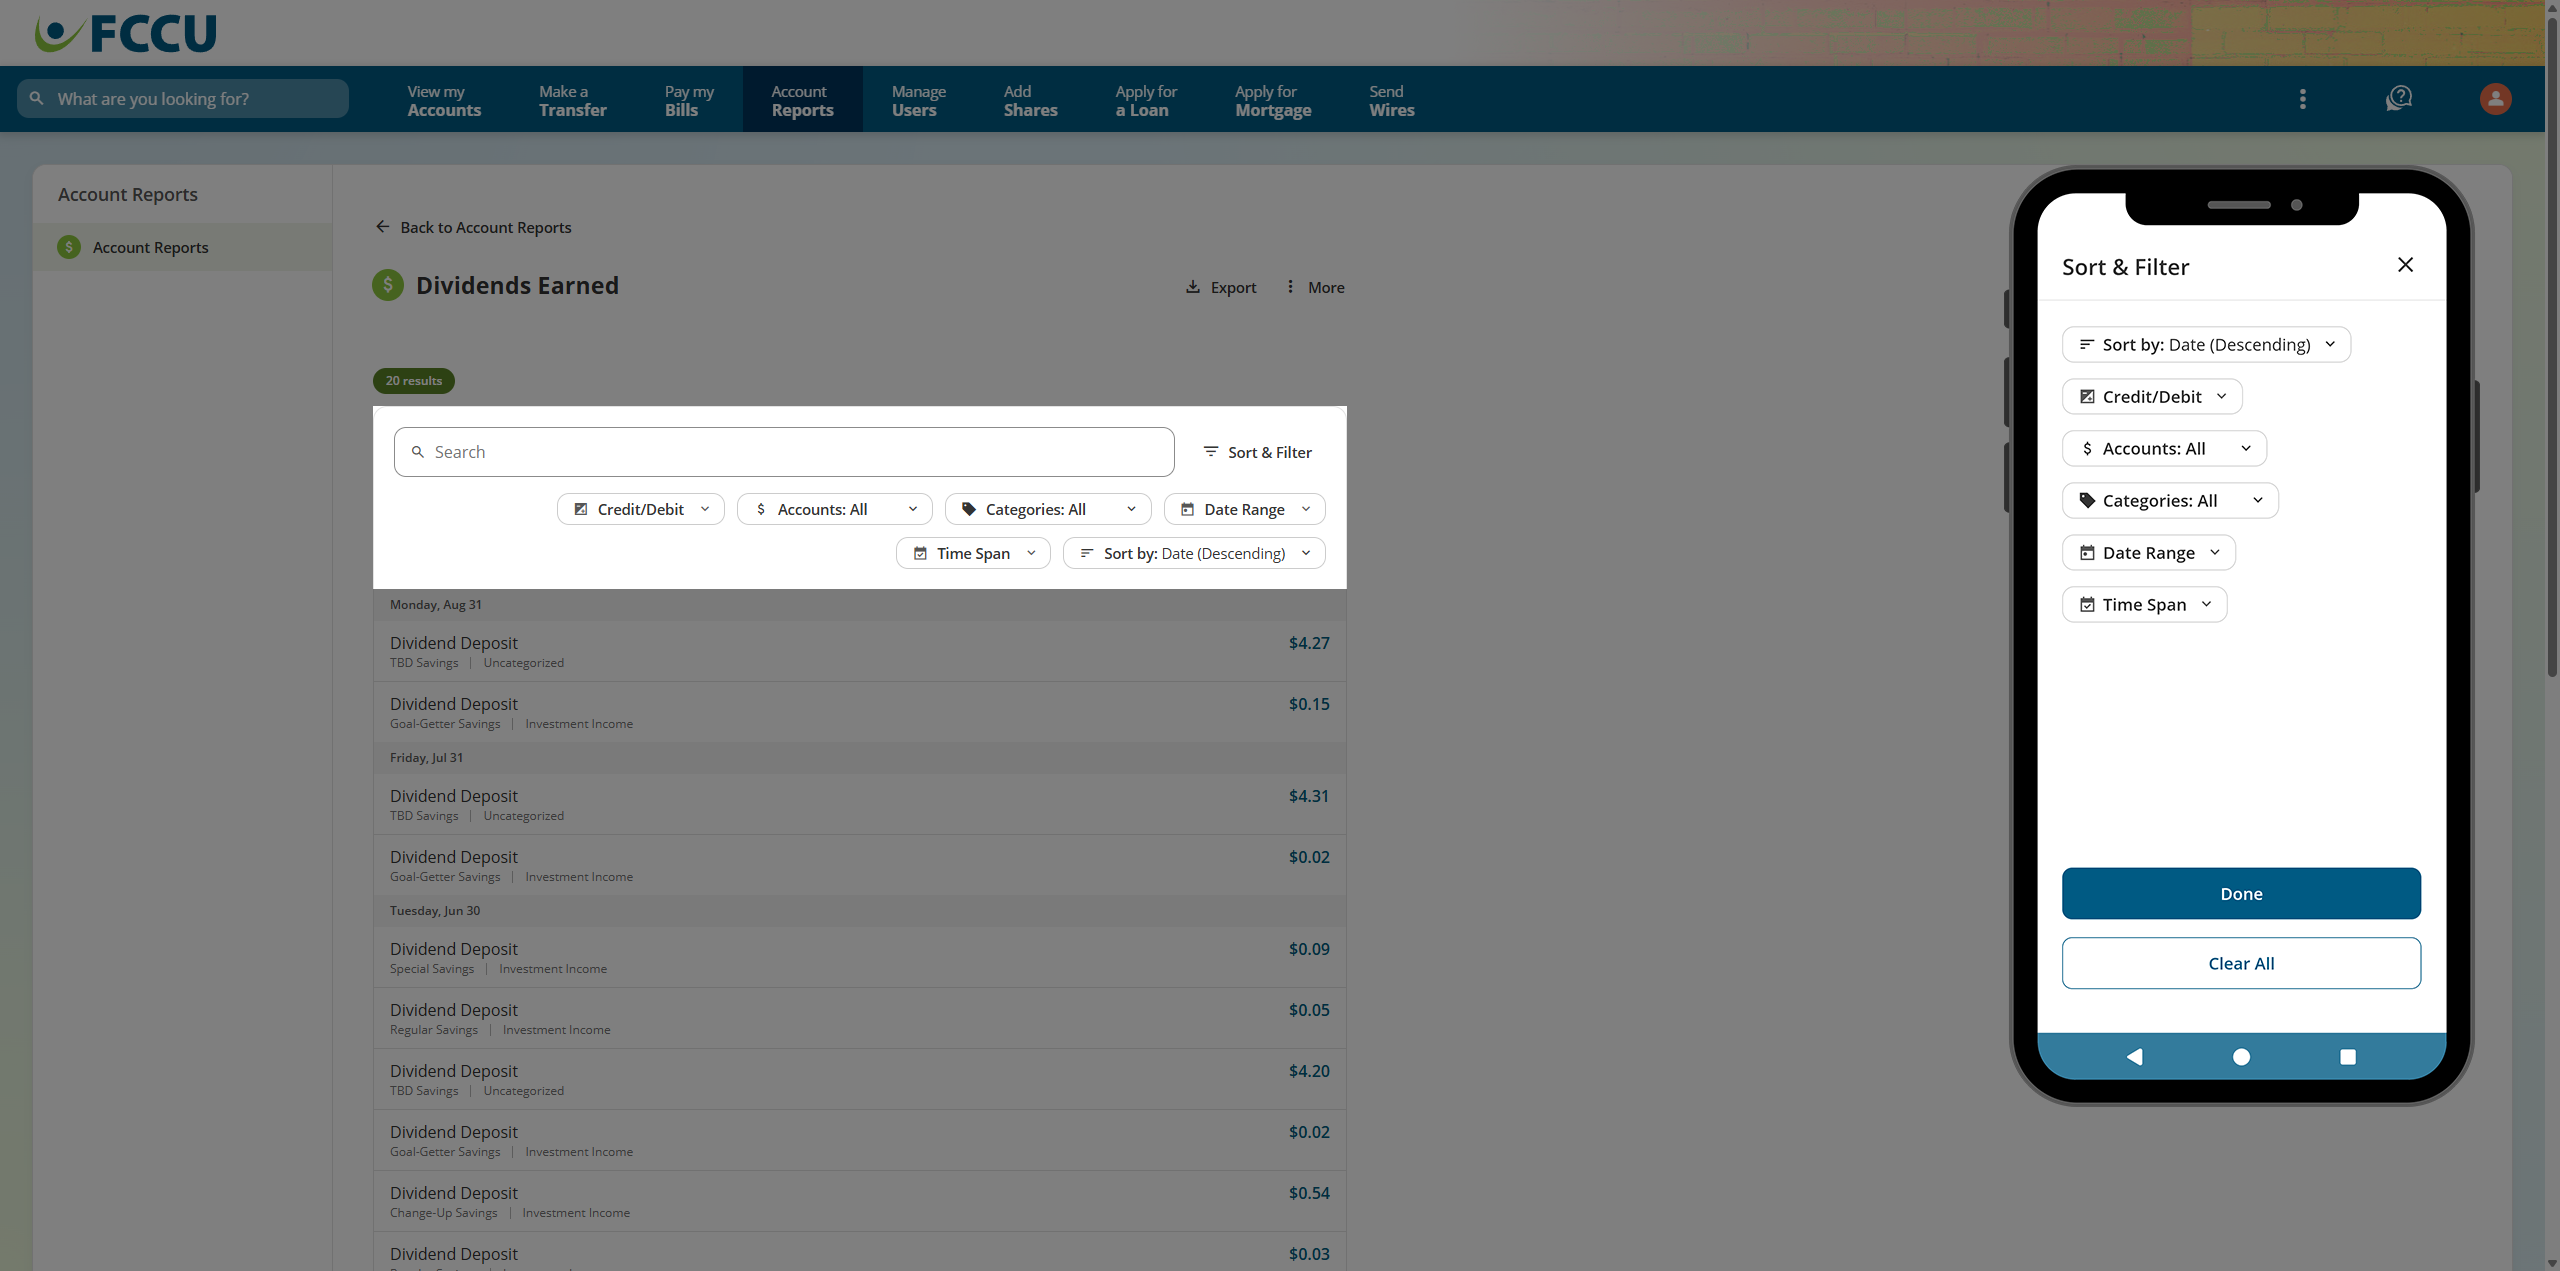This screenshot has width=2560, height=1271.
Task: Open Make a Transfer menu
Action: 573,99
